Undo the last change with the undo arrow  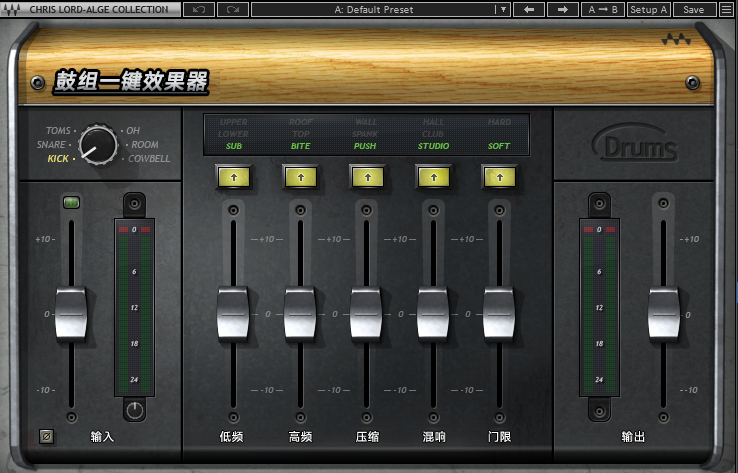(199, 9)
